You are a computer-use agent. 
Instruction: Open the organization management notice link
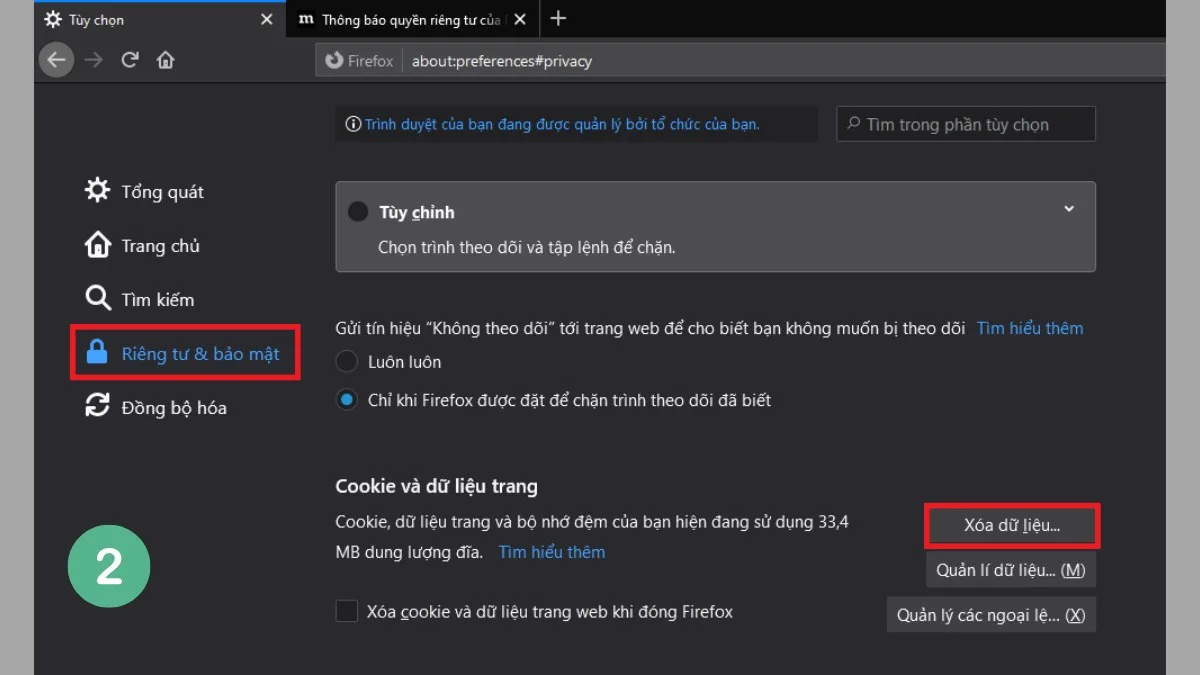(562, 124)
